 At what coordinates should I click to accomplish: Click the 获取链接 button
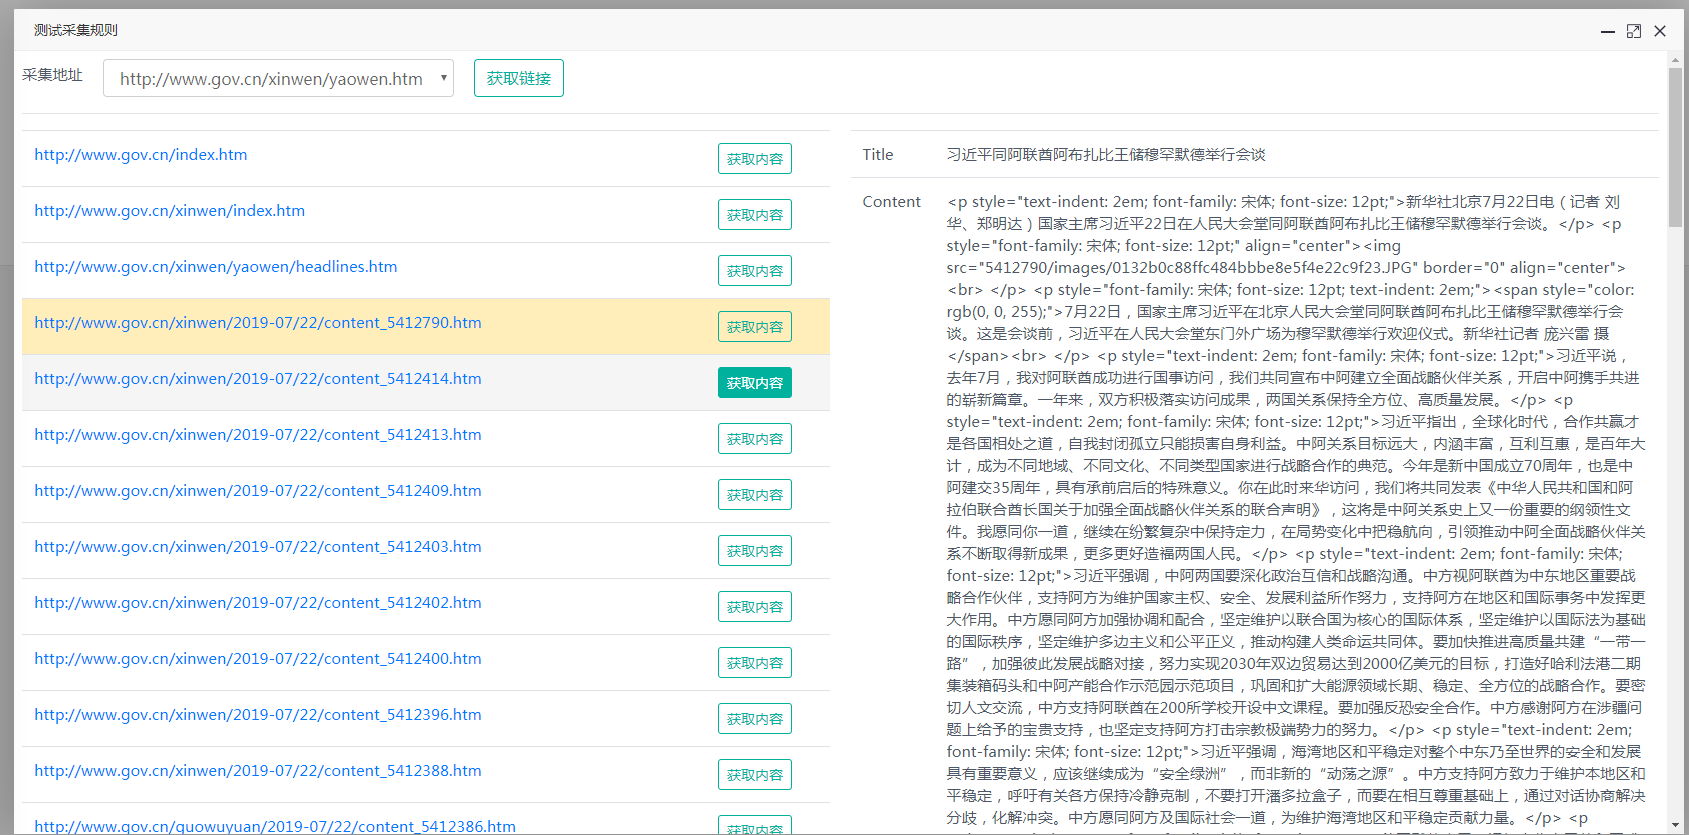(518, 79)
